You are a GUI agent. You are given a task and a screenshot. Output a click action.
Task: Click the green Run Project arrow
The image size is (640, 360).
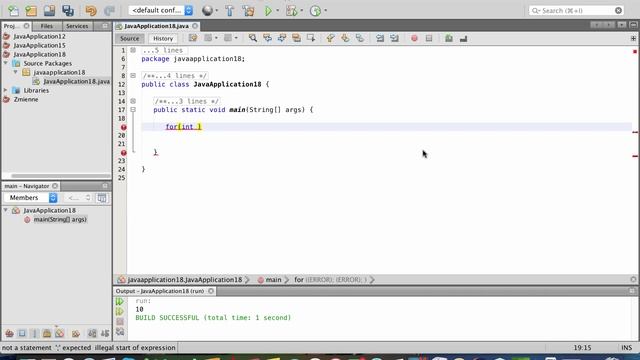(268, 11)
